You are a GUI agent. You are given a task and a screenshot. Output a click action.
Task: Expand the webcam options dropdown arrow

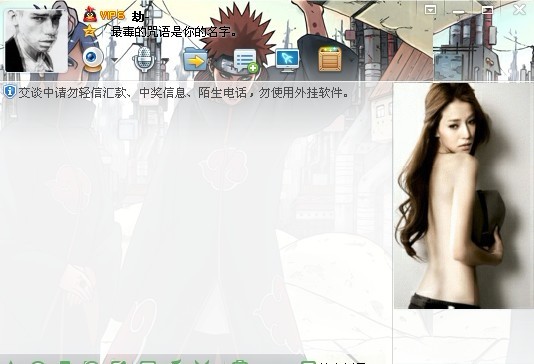pos(114,61)
